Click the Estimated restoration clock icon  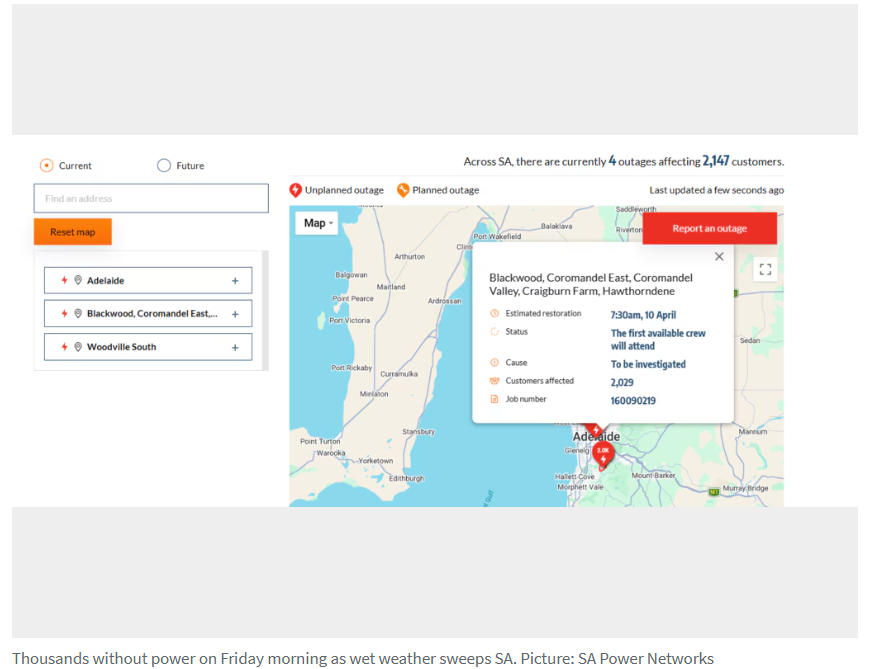[x=494, y=314]
